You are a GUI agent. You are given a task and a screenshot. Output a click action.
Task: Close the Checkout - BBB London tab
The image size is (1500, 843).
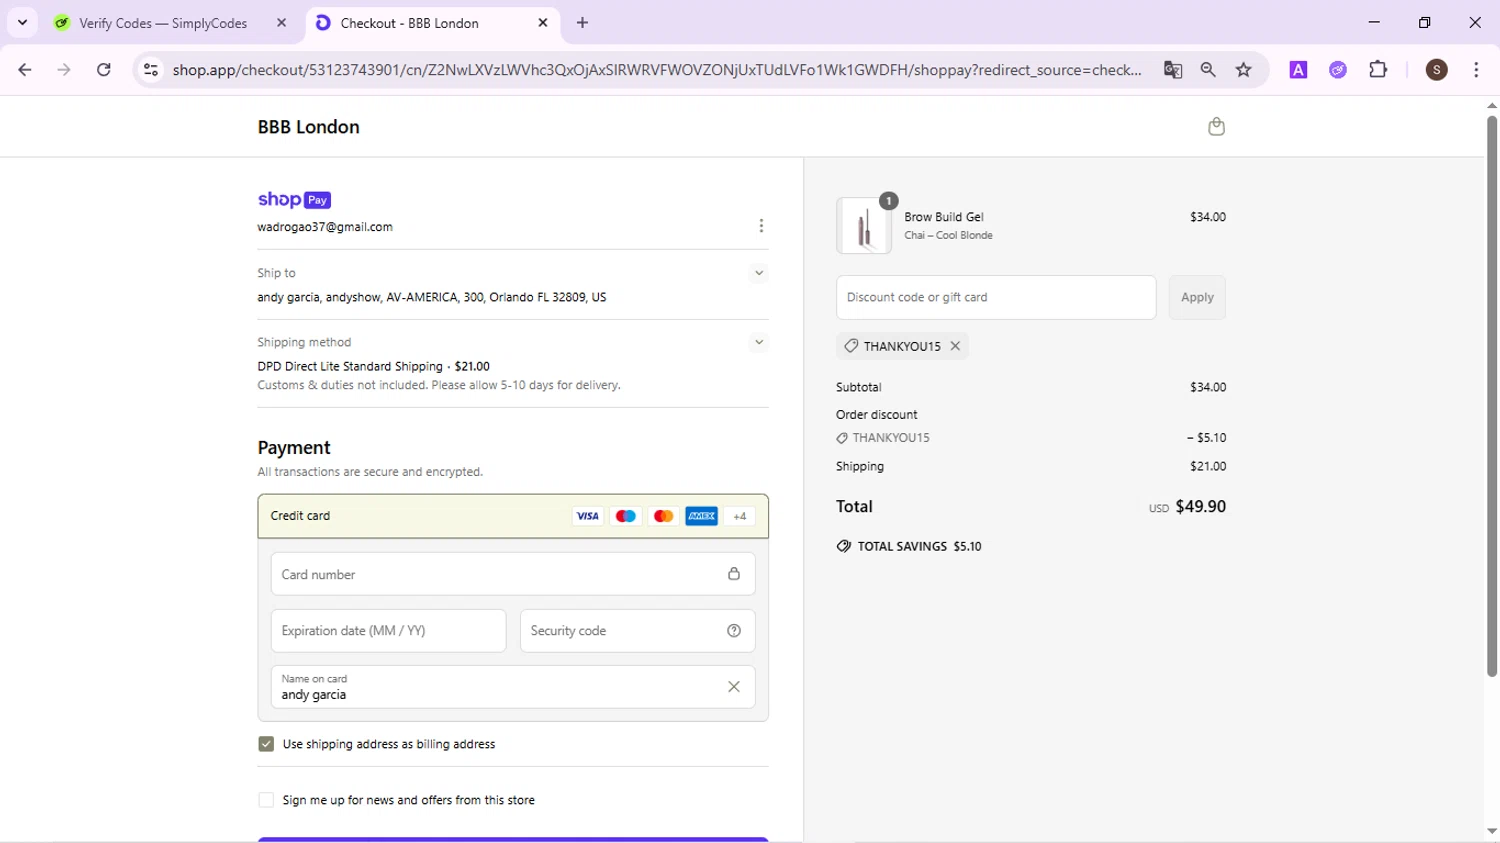[x=543, y=22]
